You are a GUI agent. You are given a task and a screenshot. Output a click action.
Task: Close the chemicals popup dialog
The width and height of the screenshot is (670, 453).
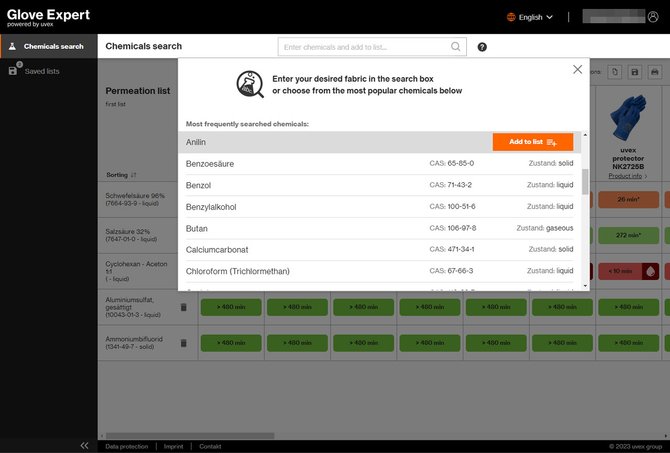point(577,69)
